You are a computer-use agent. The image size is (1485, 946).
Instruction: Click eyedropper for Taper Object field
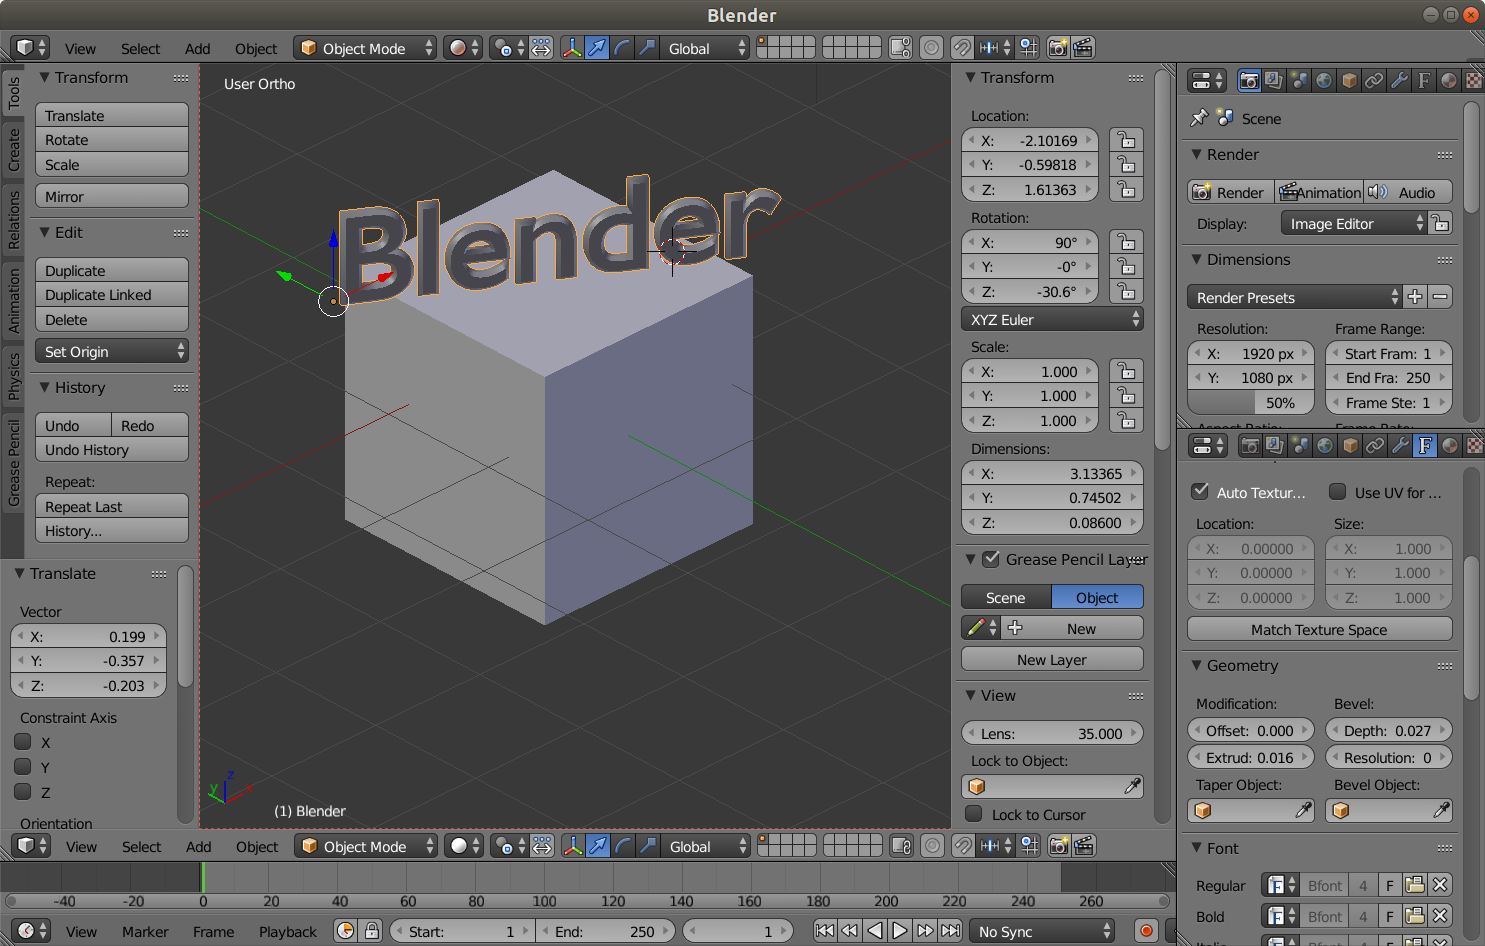tap(1303, 811)
